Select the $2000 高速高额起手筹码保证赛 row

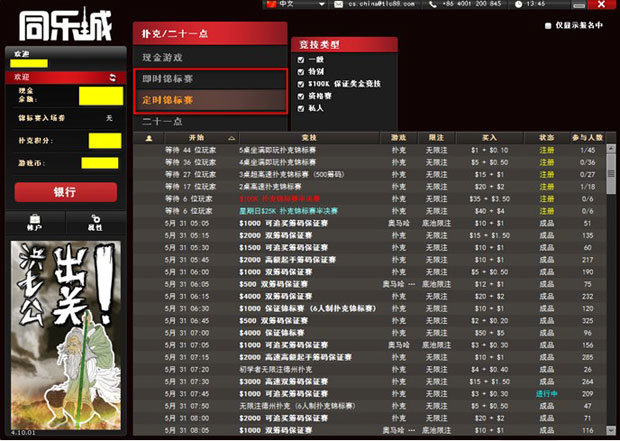click(x=369, y=358)
